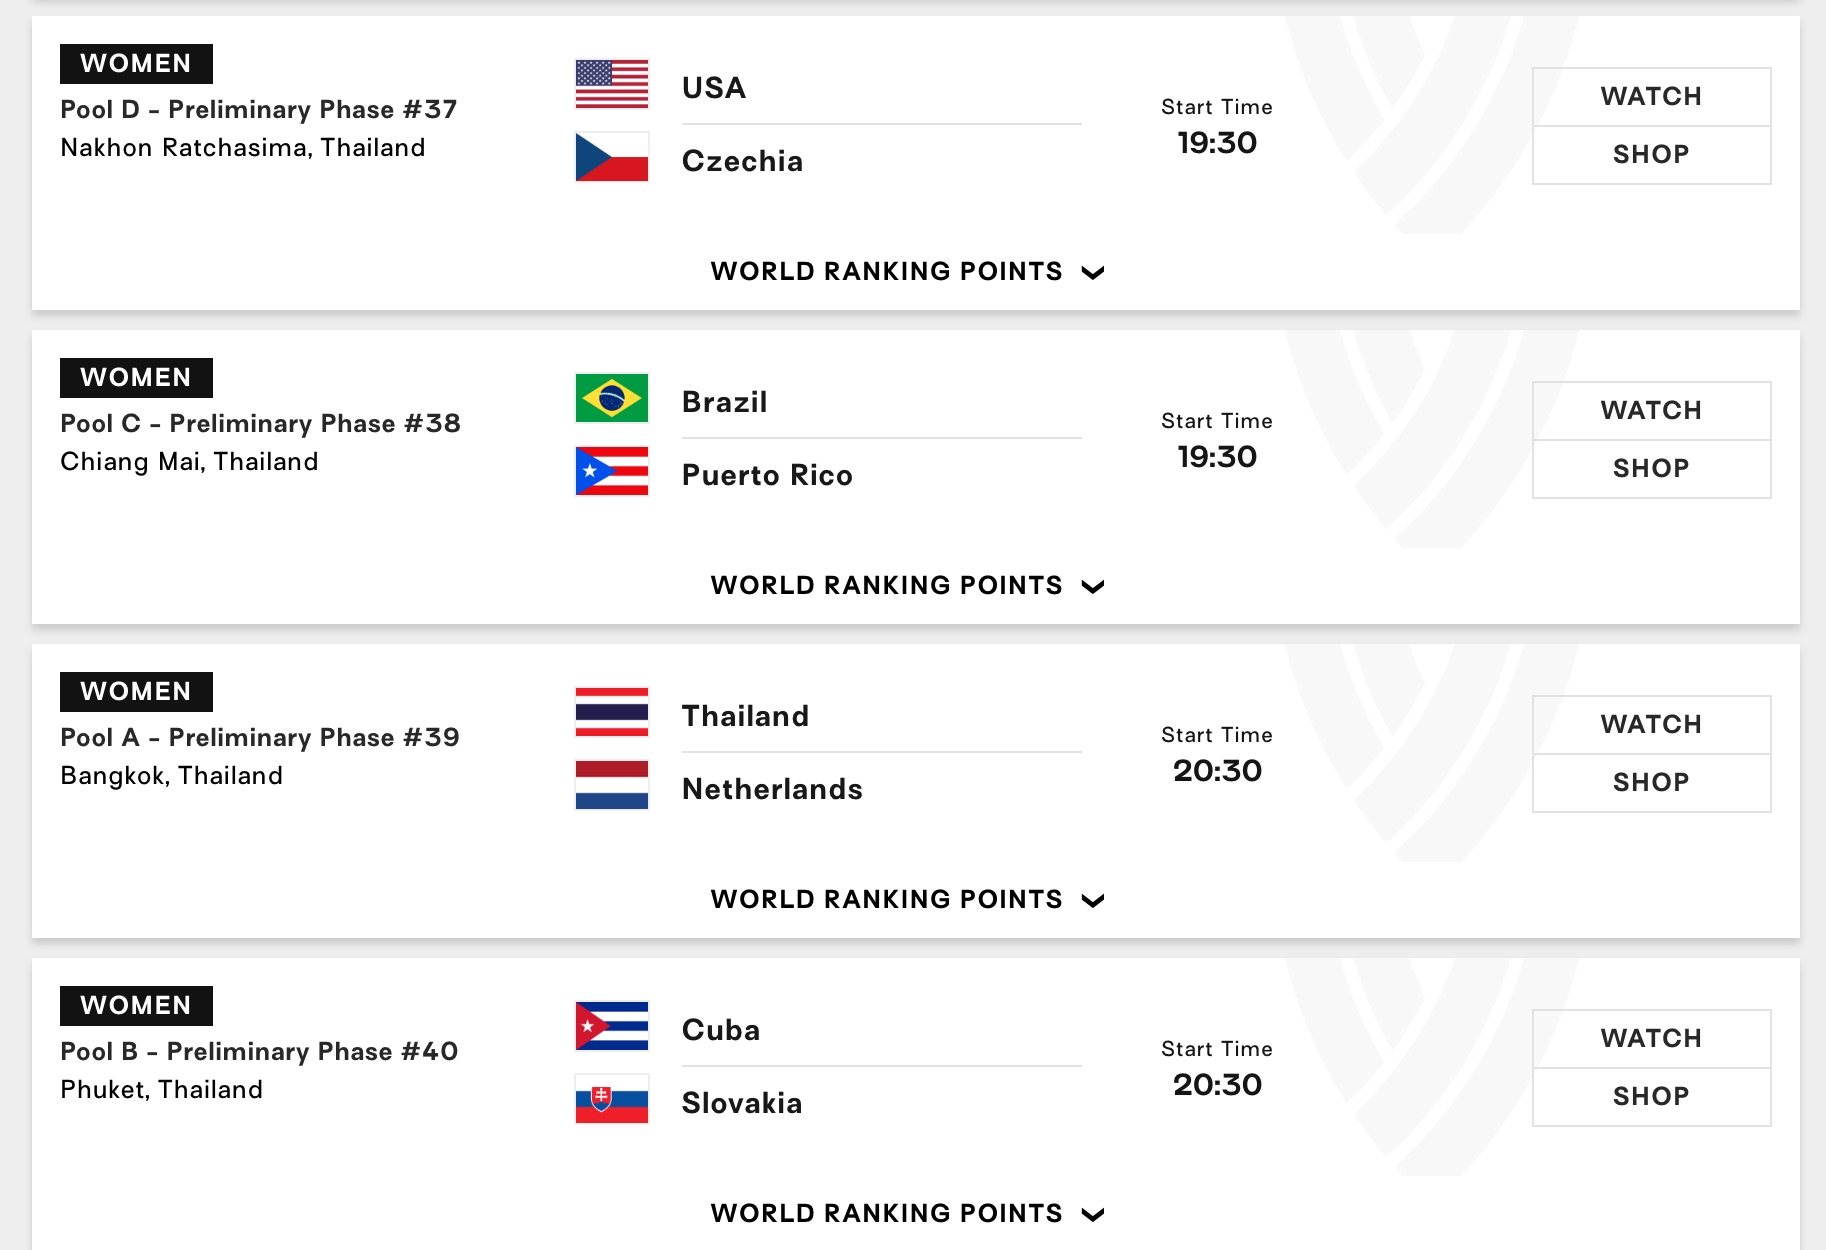Click the Netherlands flag icon
This screenshot has height=1250, width=1826.
pos(611,785)
